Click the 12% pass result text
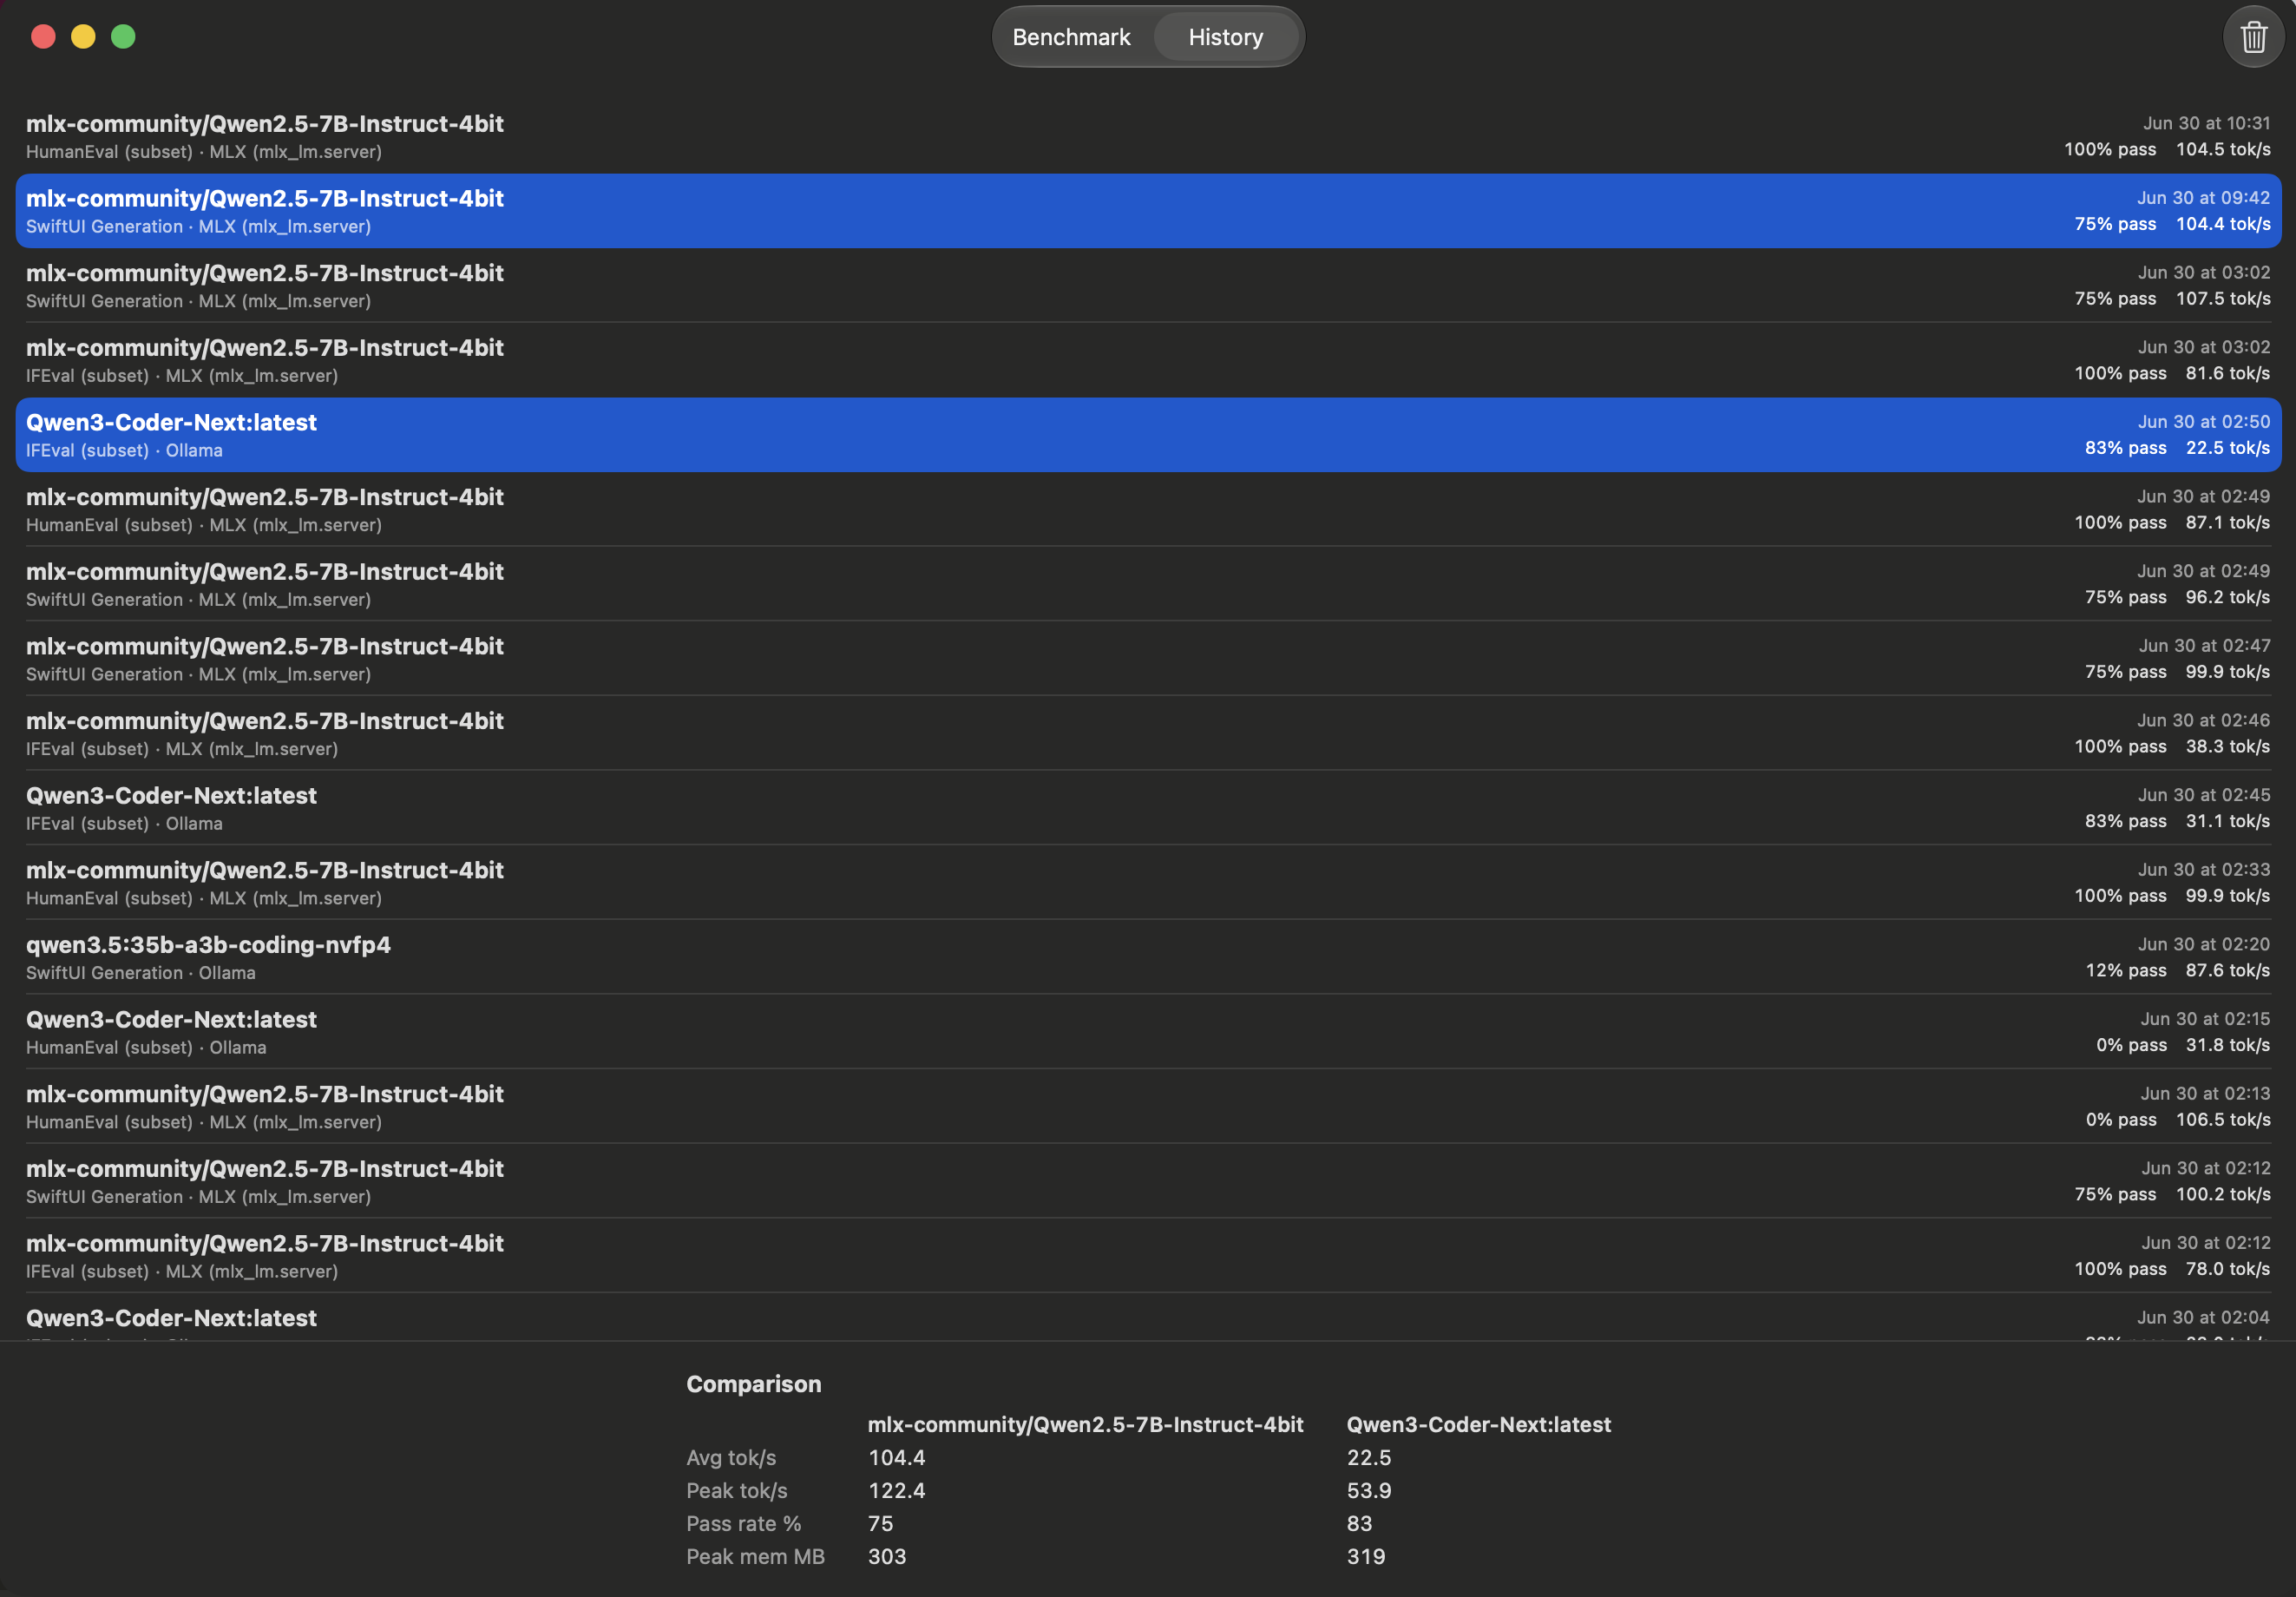Image resolution: width=2296 pixels, height=1597 pixels. 2125,970
